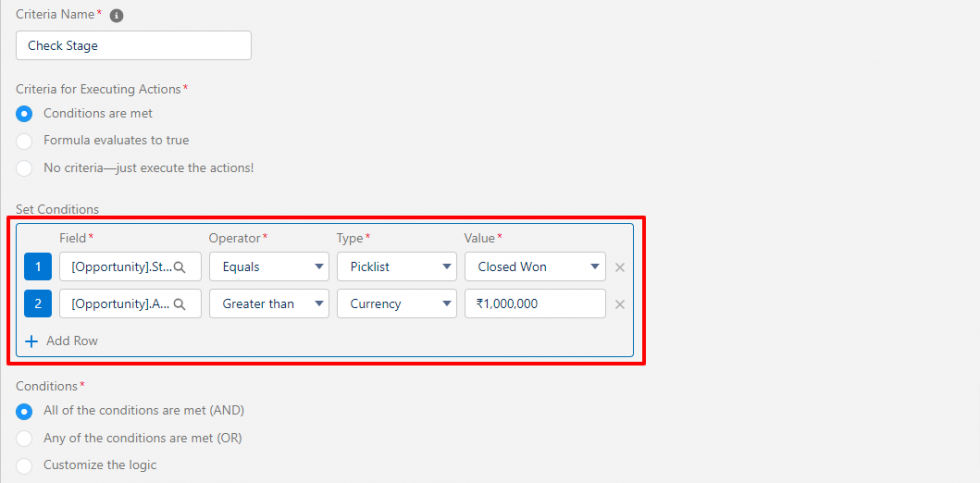The width and height of the screenshot is (980, 483).
Task: Click the ₹1,000,000 value input field
Action: click(534, 304)
